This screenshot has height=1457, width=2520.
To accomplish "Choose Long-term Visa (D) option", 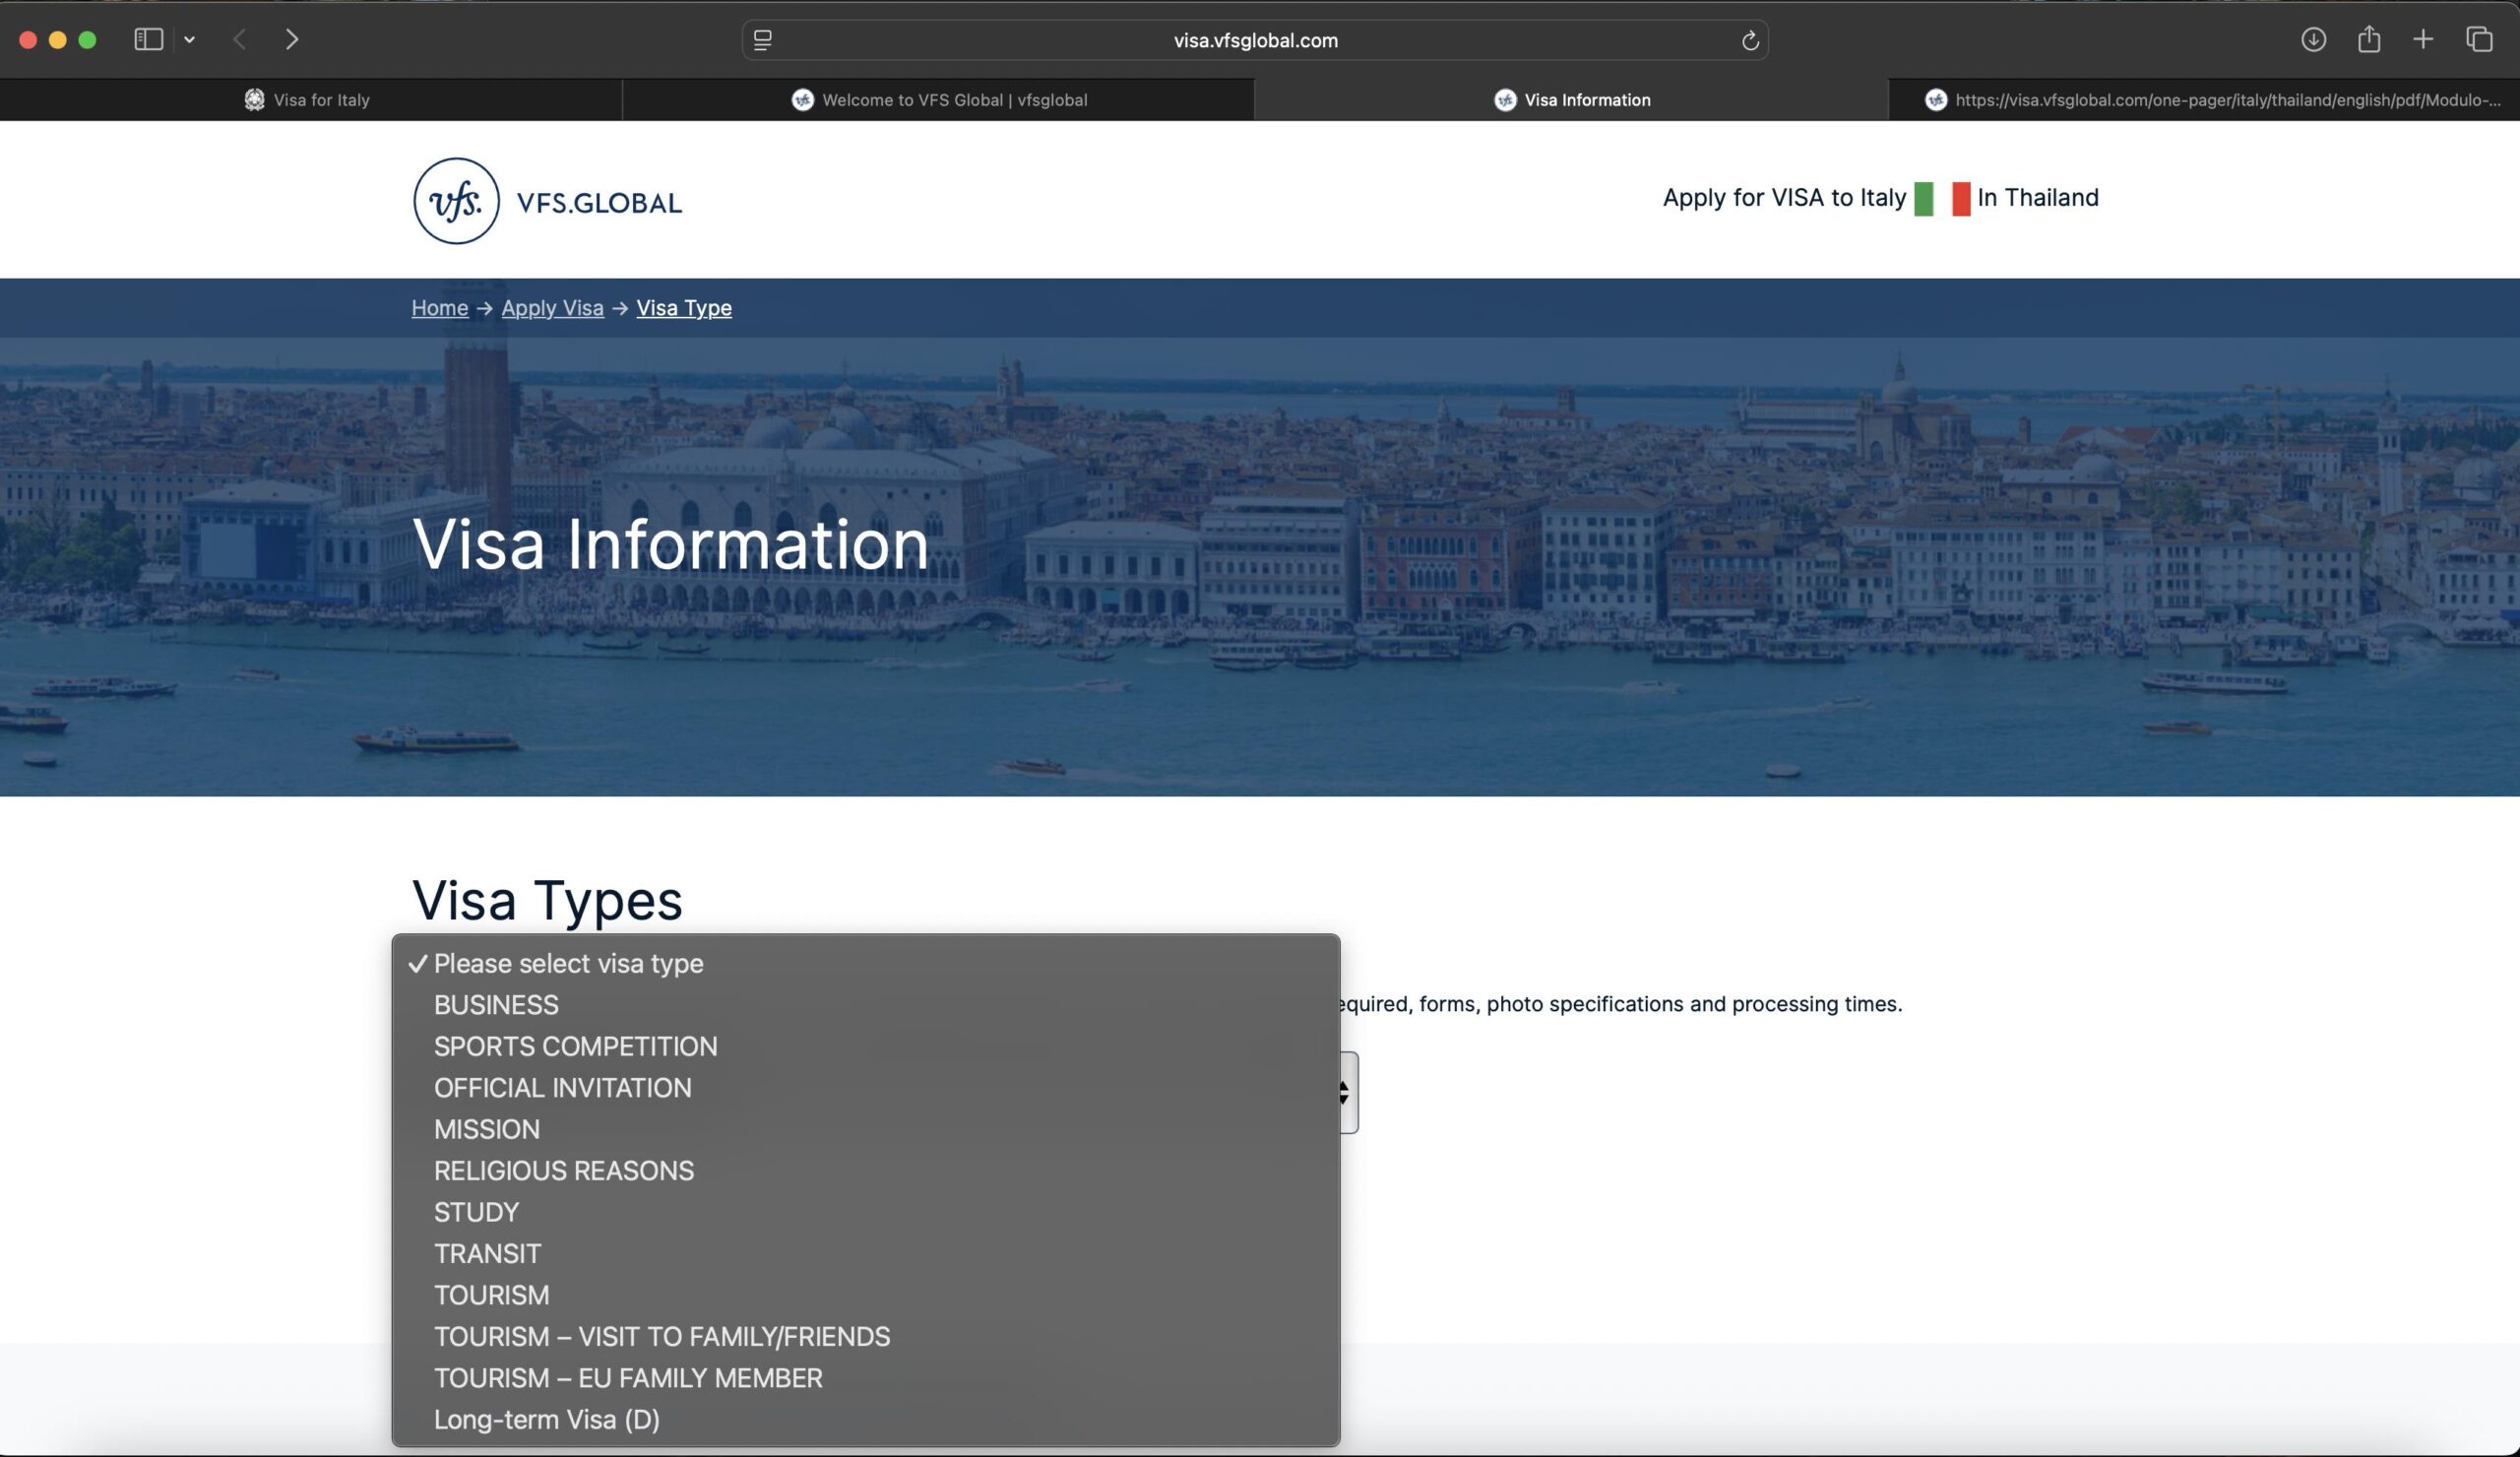I will (546, 1419).
